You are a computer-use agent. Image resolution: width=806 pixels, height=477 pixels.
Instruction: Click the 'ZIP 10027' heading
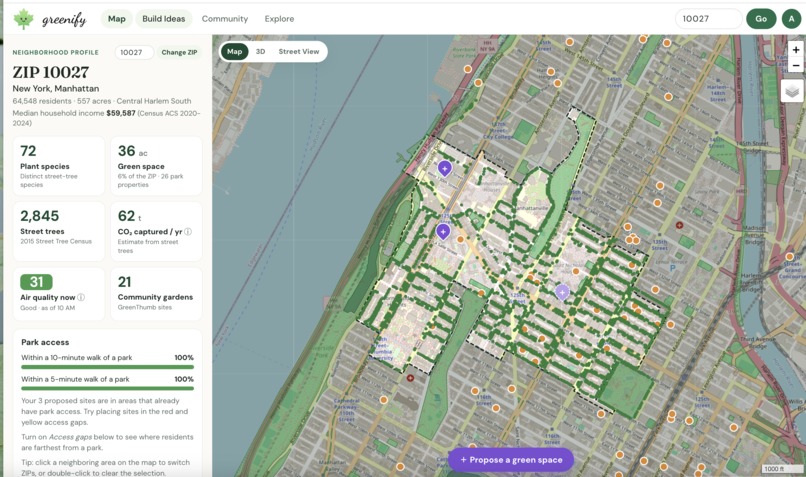point(51,72)
